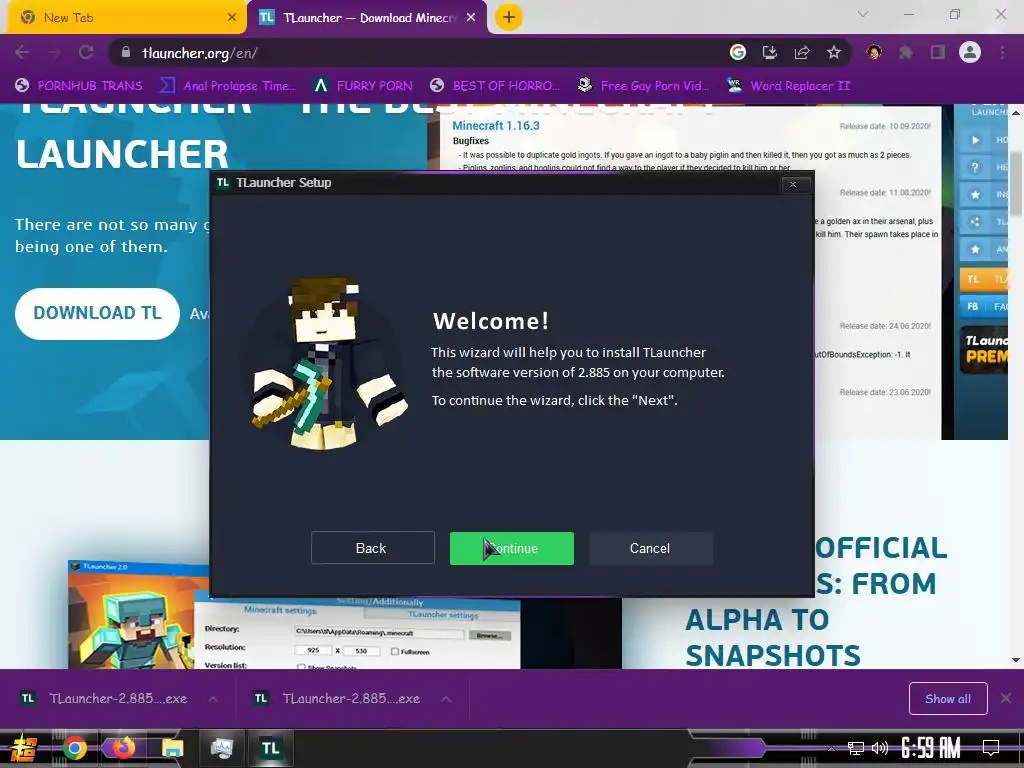Open the Windows Start menu
1024x768 pixels.
coord(24,748)
